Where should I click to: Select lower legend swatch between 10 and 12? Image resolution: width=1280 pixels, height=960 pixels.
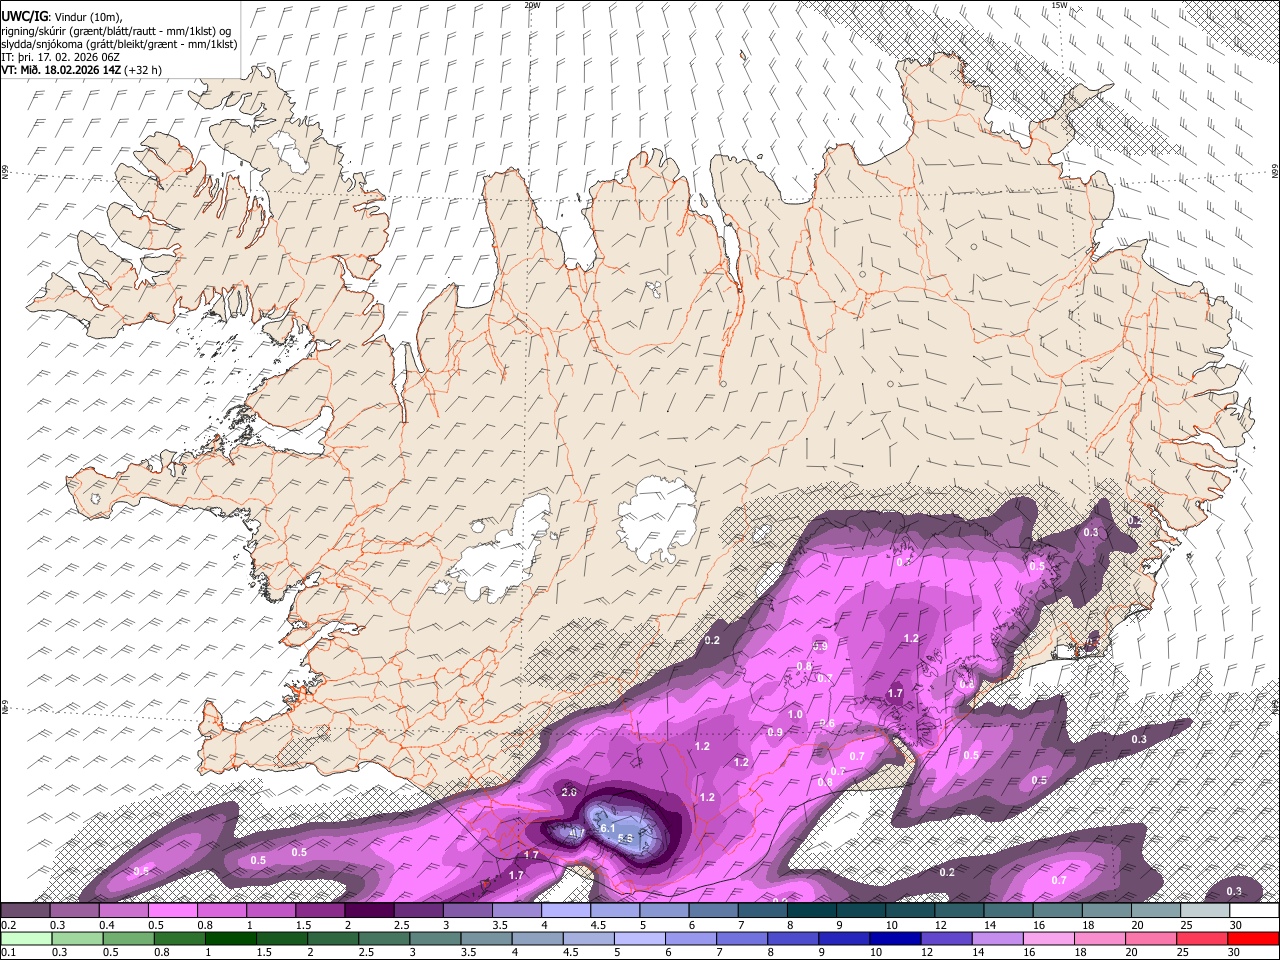click(x=895, y=938)
